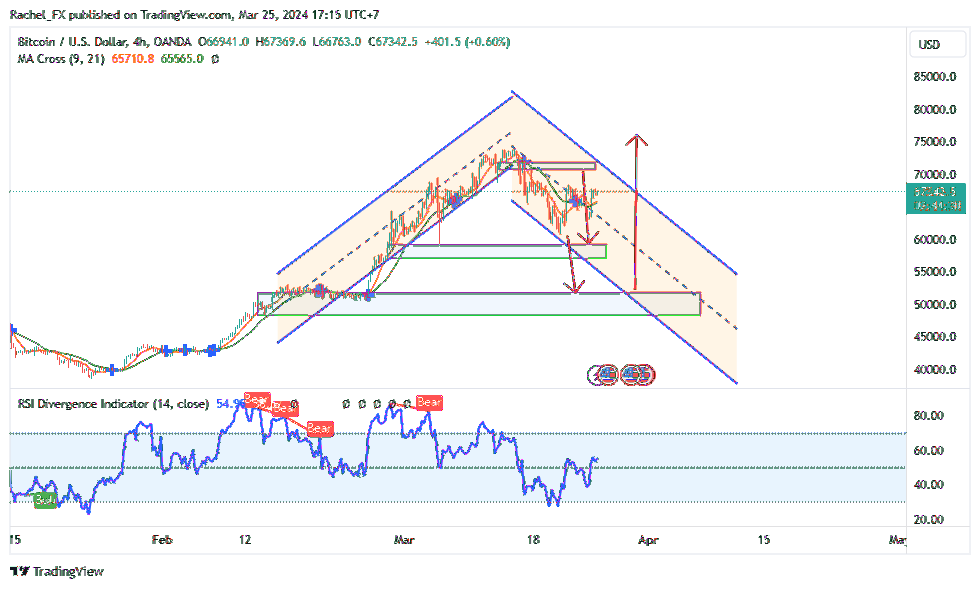980x589 pixels.
Task: Click the 55000.0 price axis label
Action: point(935,272)
